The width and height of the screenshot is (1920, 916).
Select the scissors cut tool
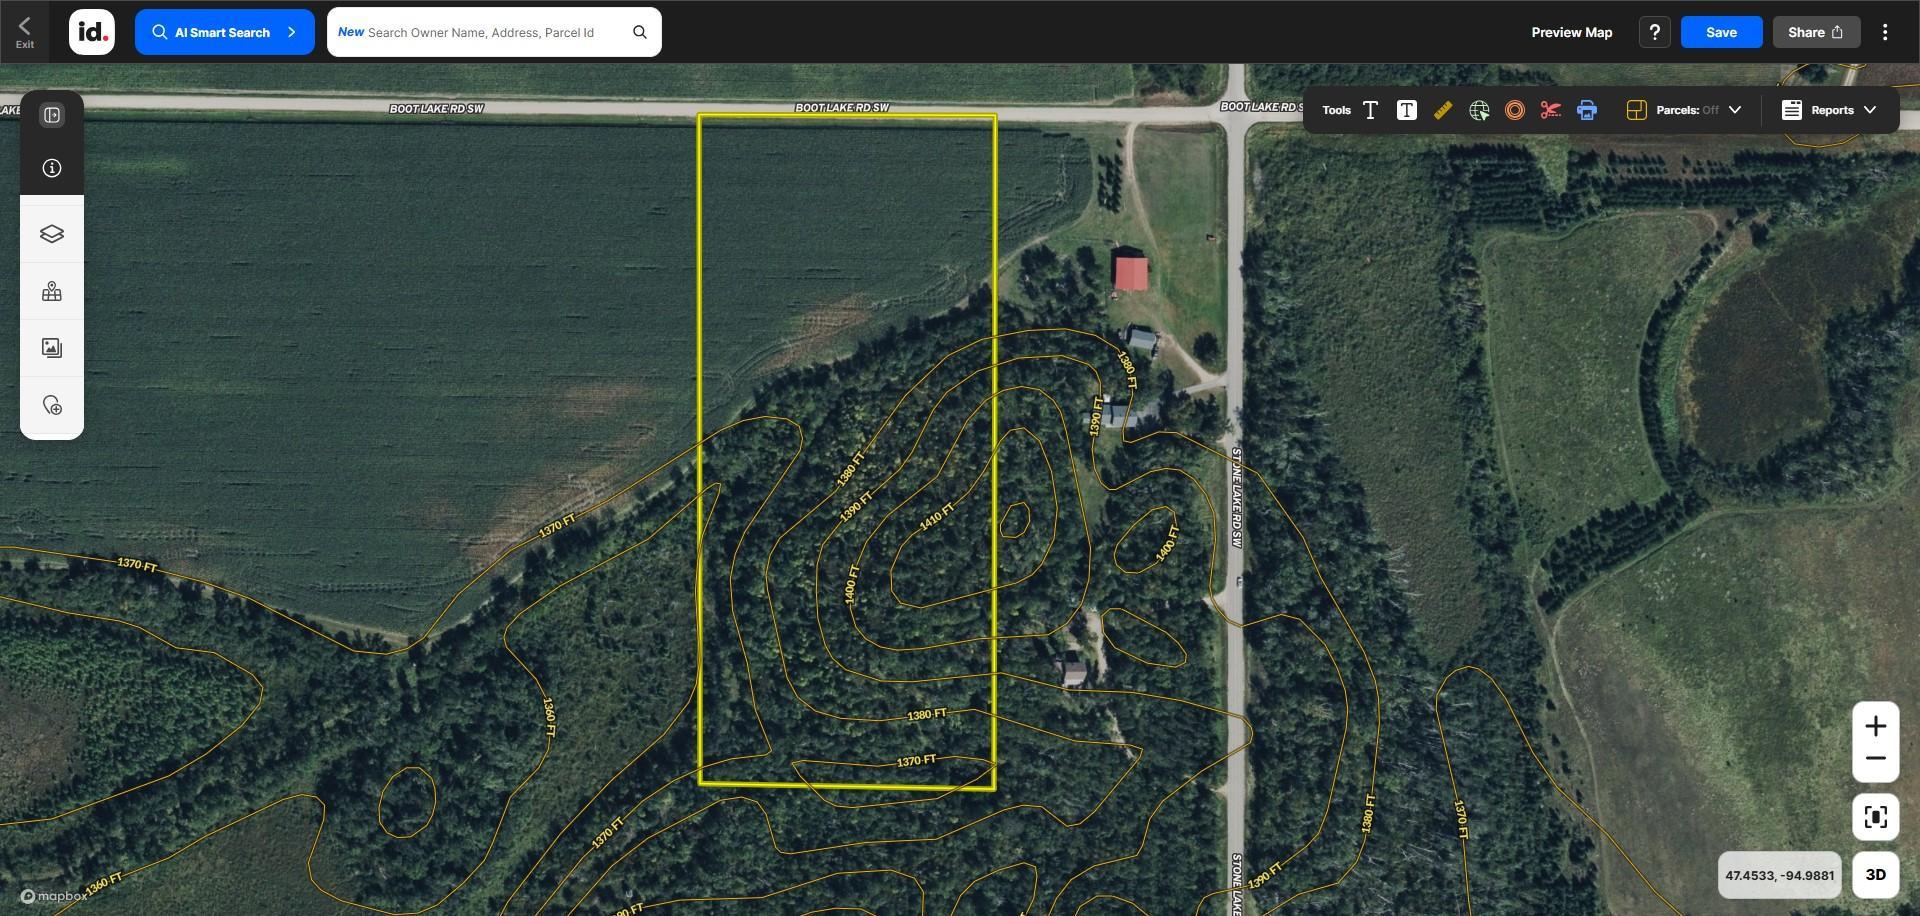1551,110
